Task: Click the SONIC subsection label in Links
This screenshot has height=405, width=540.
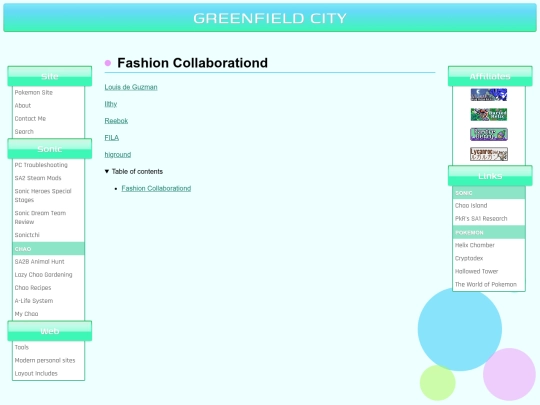Action: coord(489,193)
